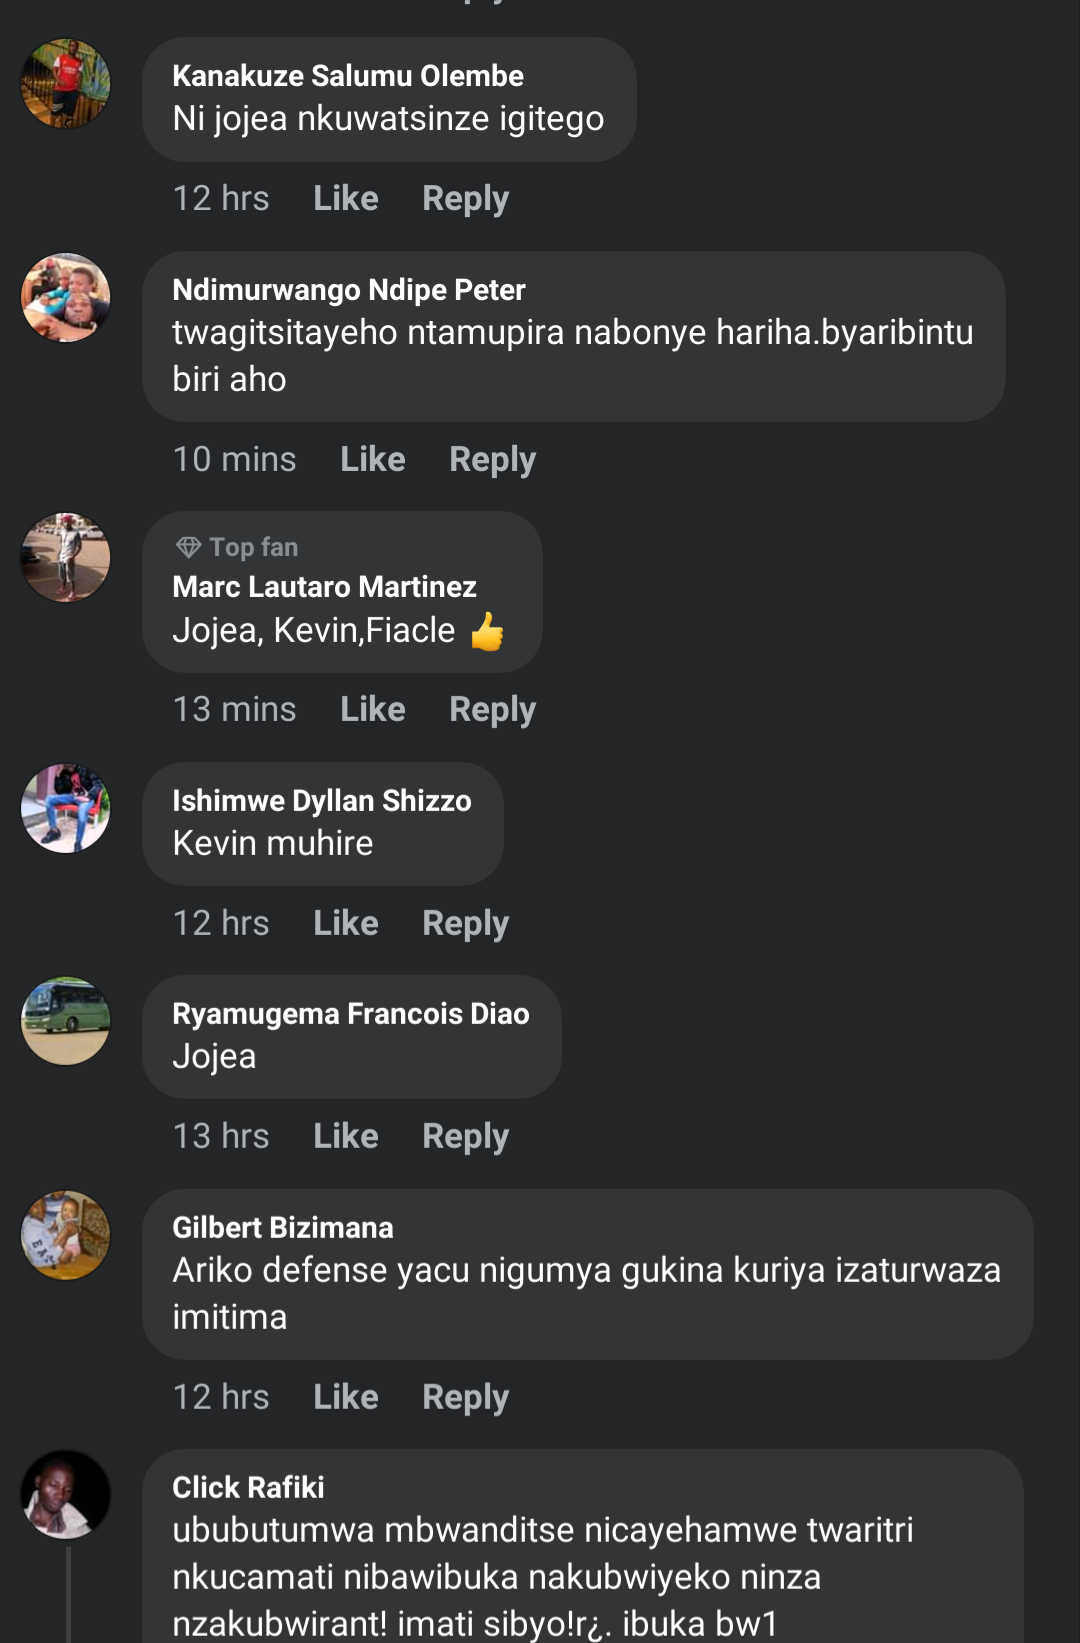Viewport: 1080px width, 1643px height.
Task: Open Gilbert Bizimana's name link
Action: (x=283, y=1227)
